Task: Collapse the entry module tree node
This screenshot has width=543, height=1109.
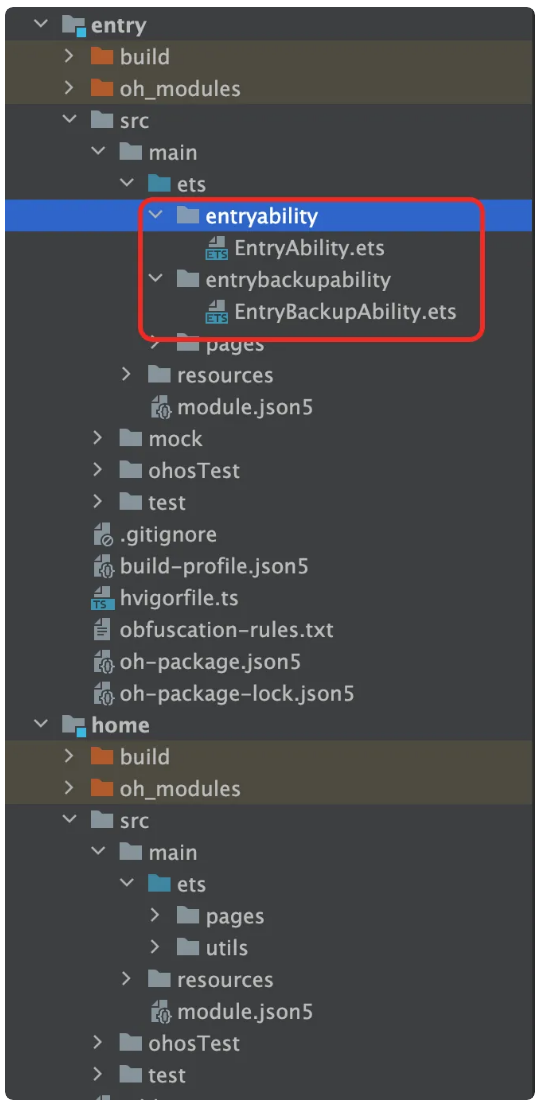Action: tap(41, 25)
